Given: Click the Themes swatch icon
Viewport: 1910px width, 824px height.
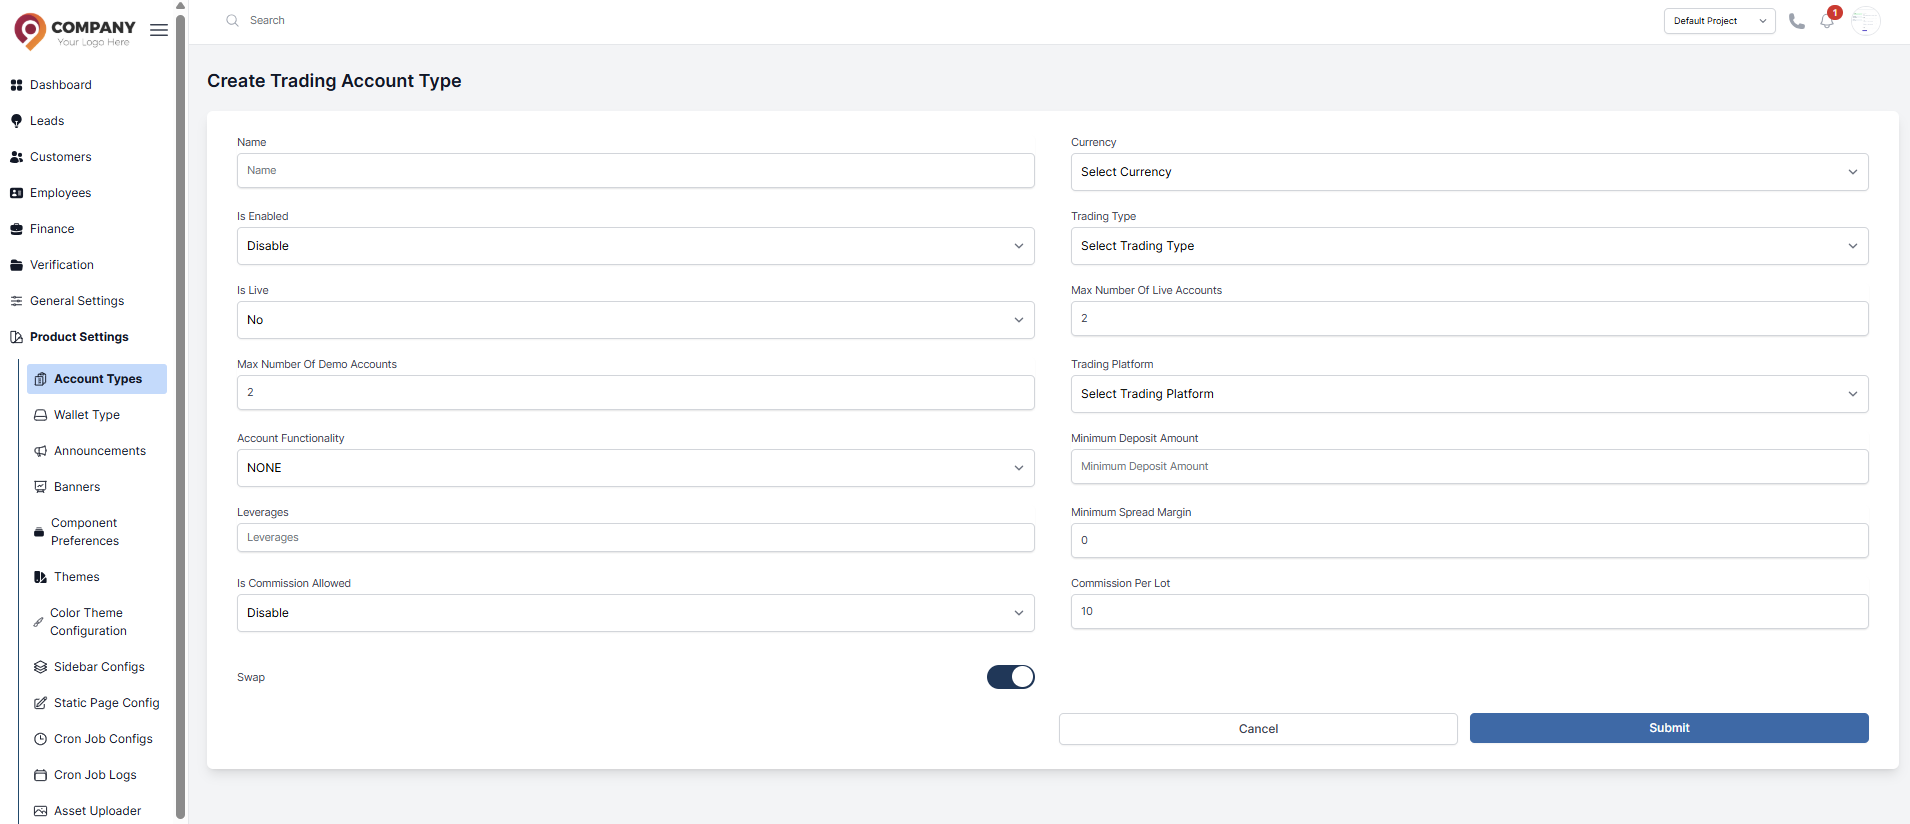Looking at the screenshot, I should tap(40, 577).
